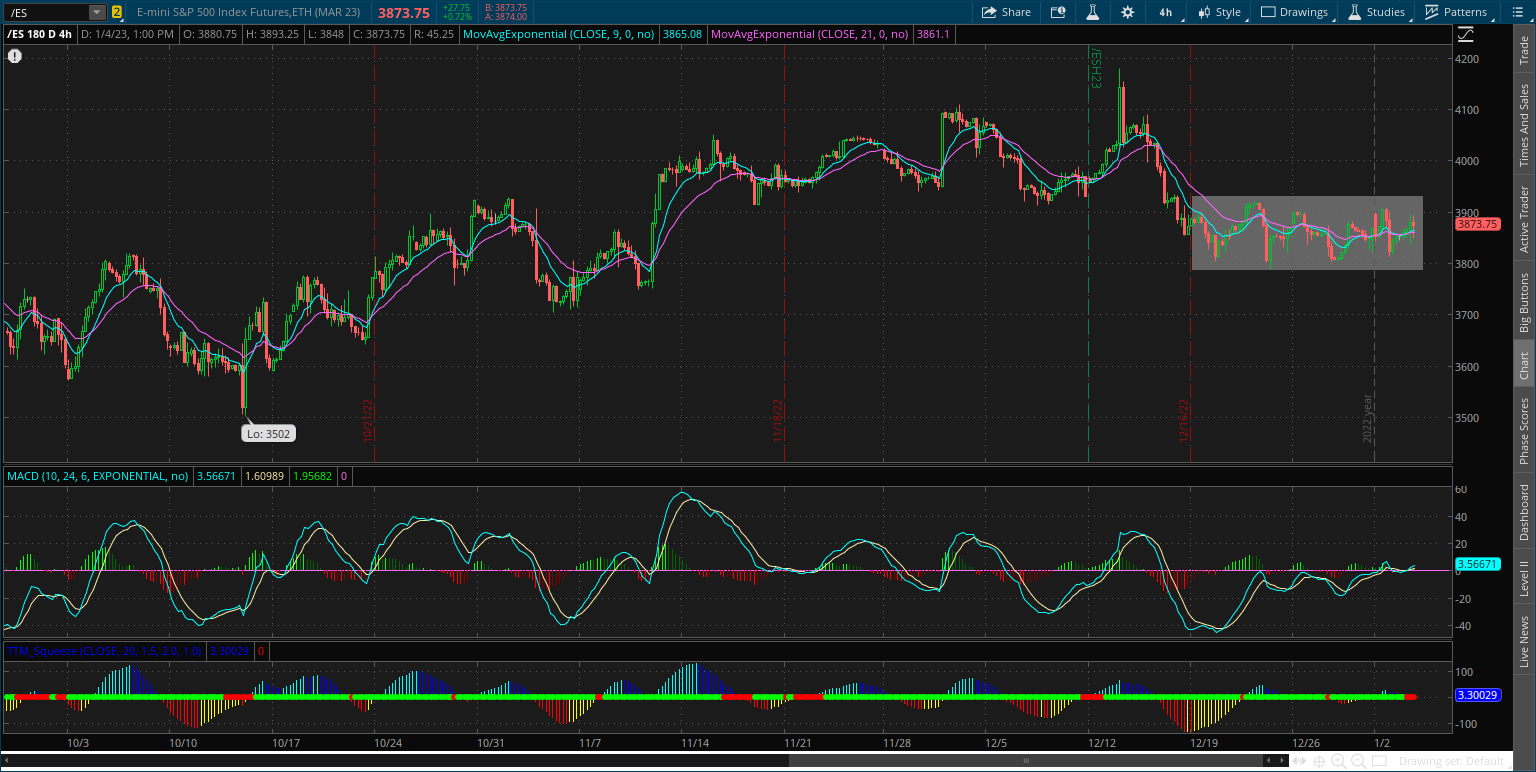The image size is (1536, 772).
Task: Click the zoom out magnifier icon
Action: (x=1357, y=761)
